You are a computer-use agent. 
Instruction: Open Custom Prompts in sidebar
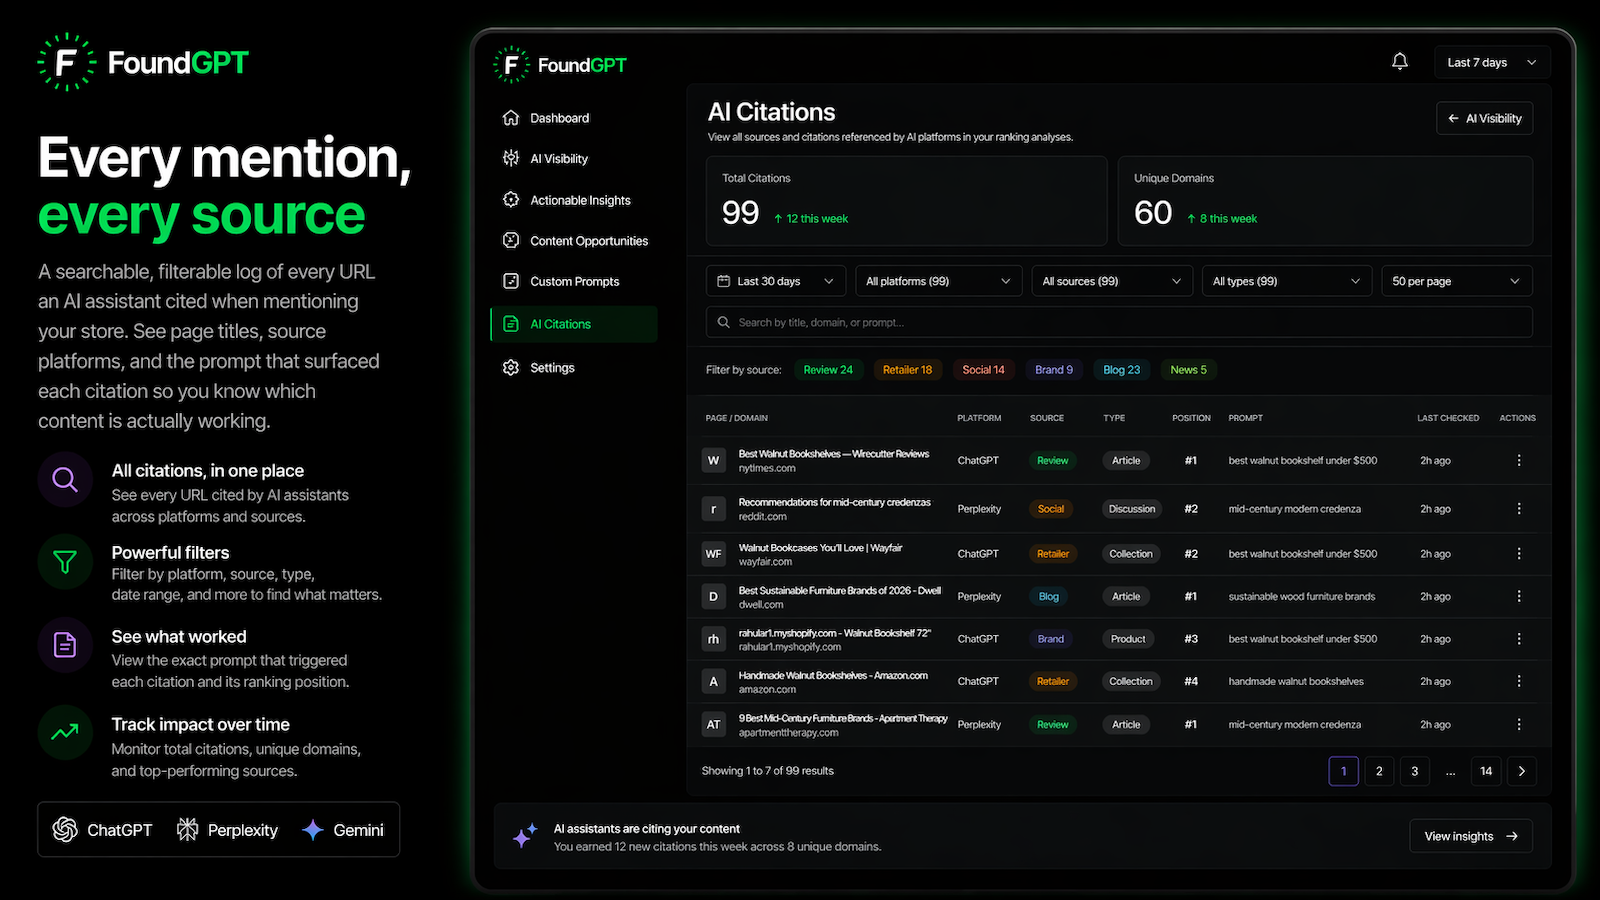click(x=573, y=281)
